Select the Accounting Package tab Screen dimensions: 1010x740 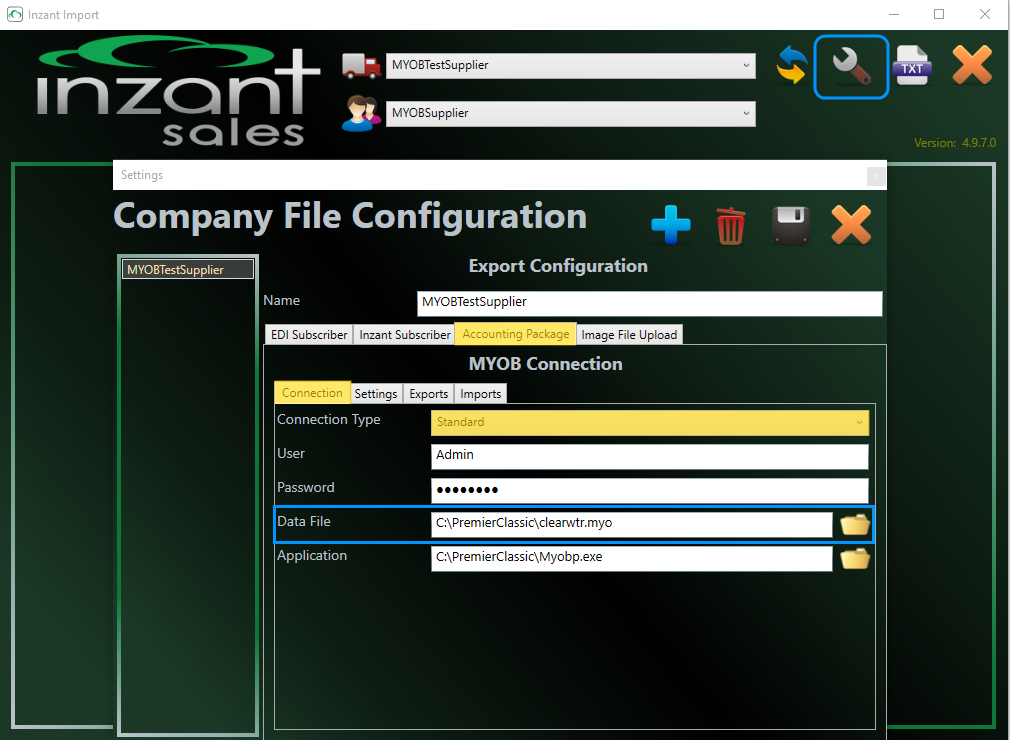point(515,334)
